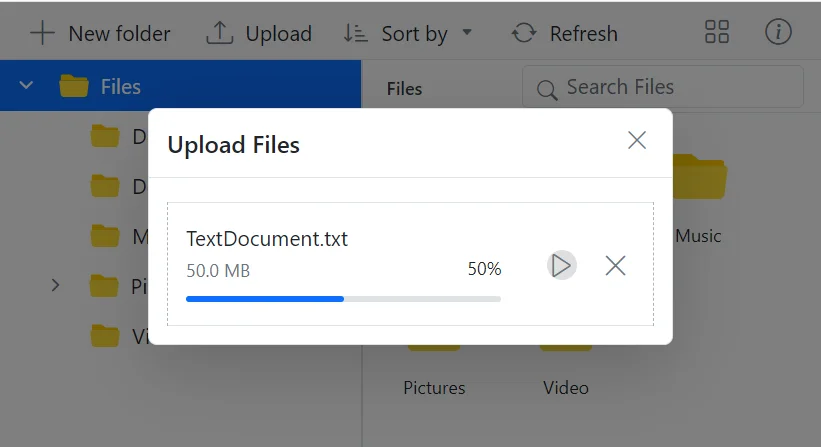Switch view with the grid layout icon
The image size is (821, 447).
pos(717,32)
